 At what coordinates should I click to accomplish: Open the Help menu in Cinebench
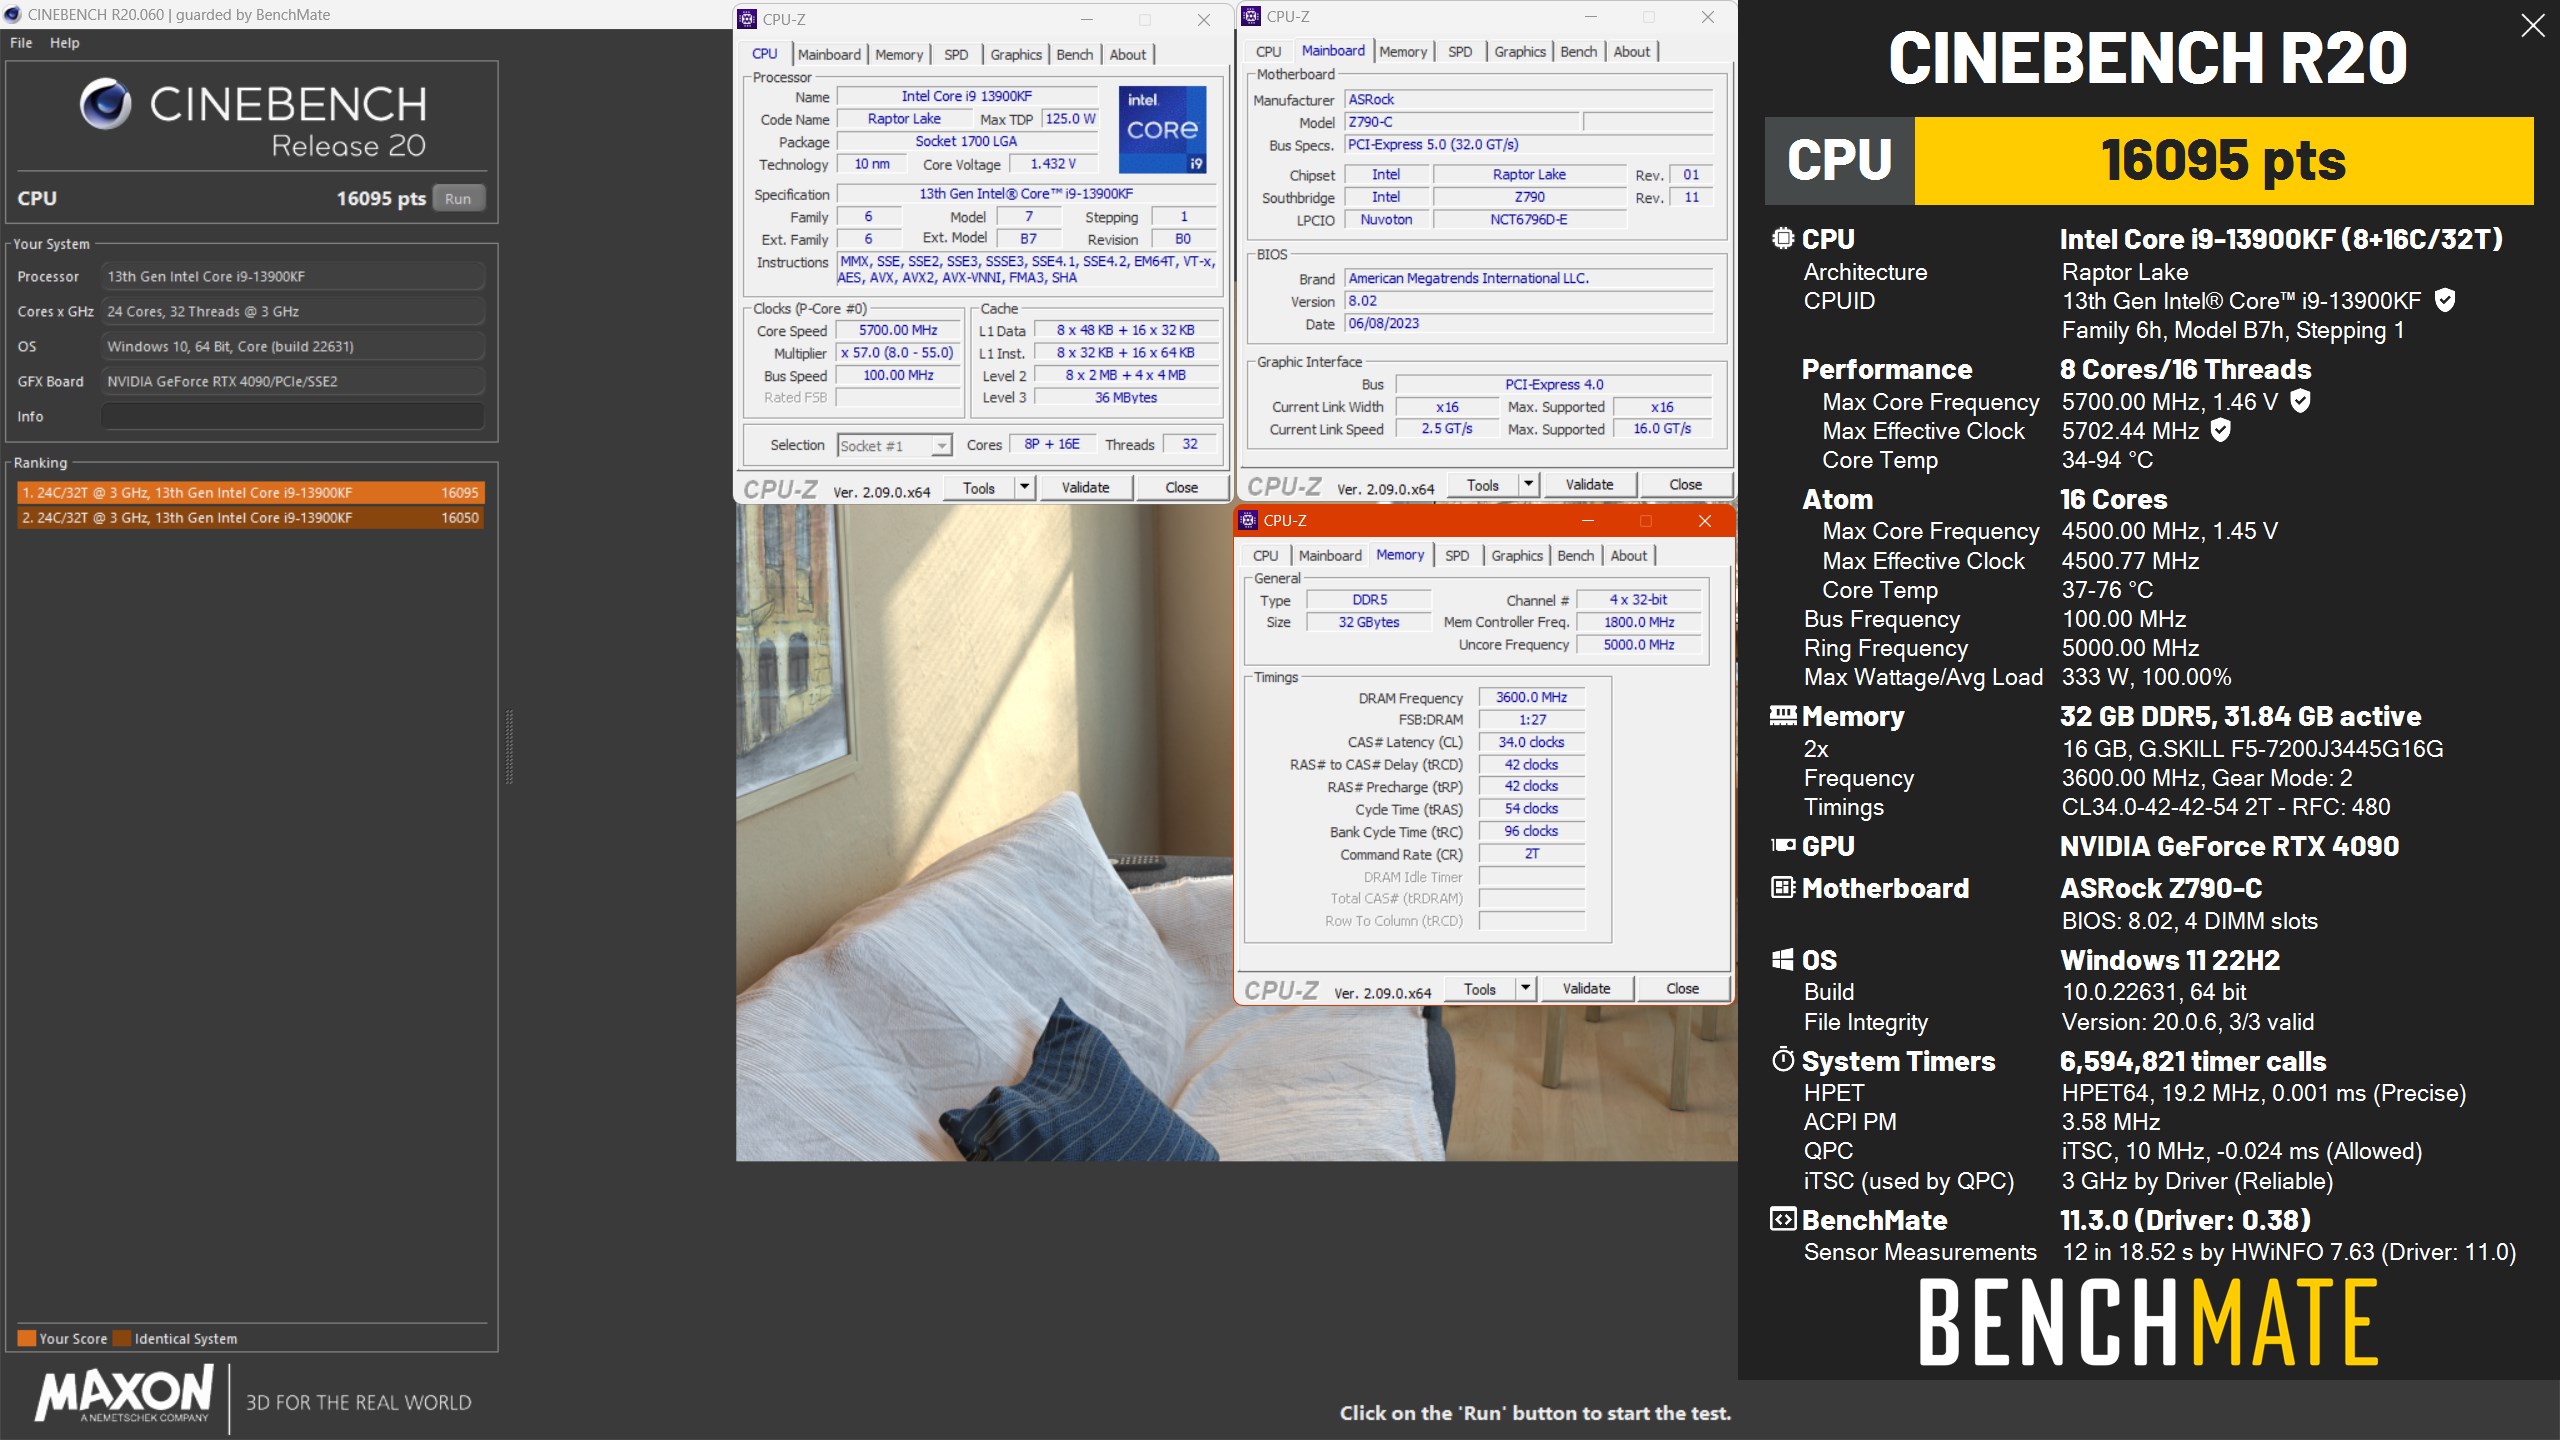[65, 43]
